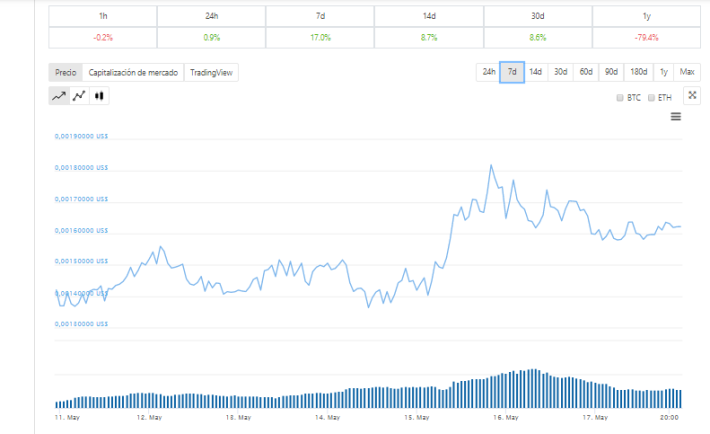Screen dimensions: 710x434
Task: Enable the ETH comparison checkbox
Action: pos(651,98)
